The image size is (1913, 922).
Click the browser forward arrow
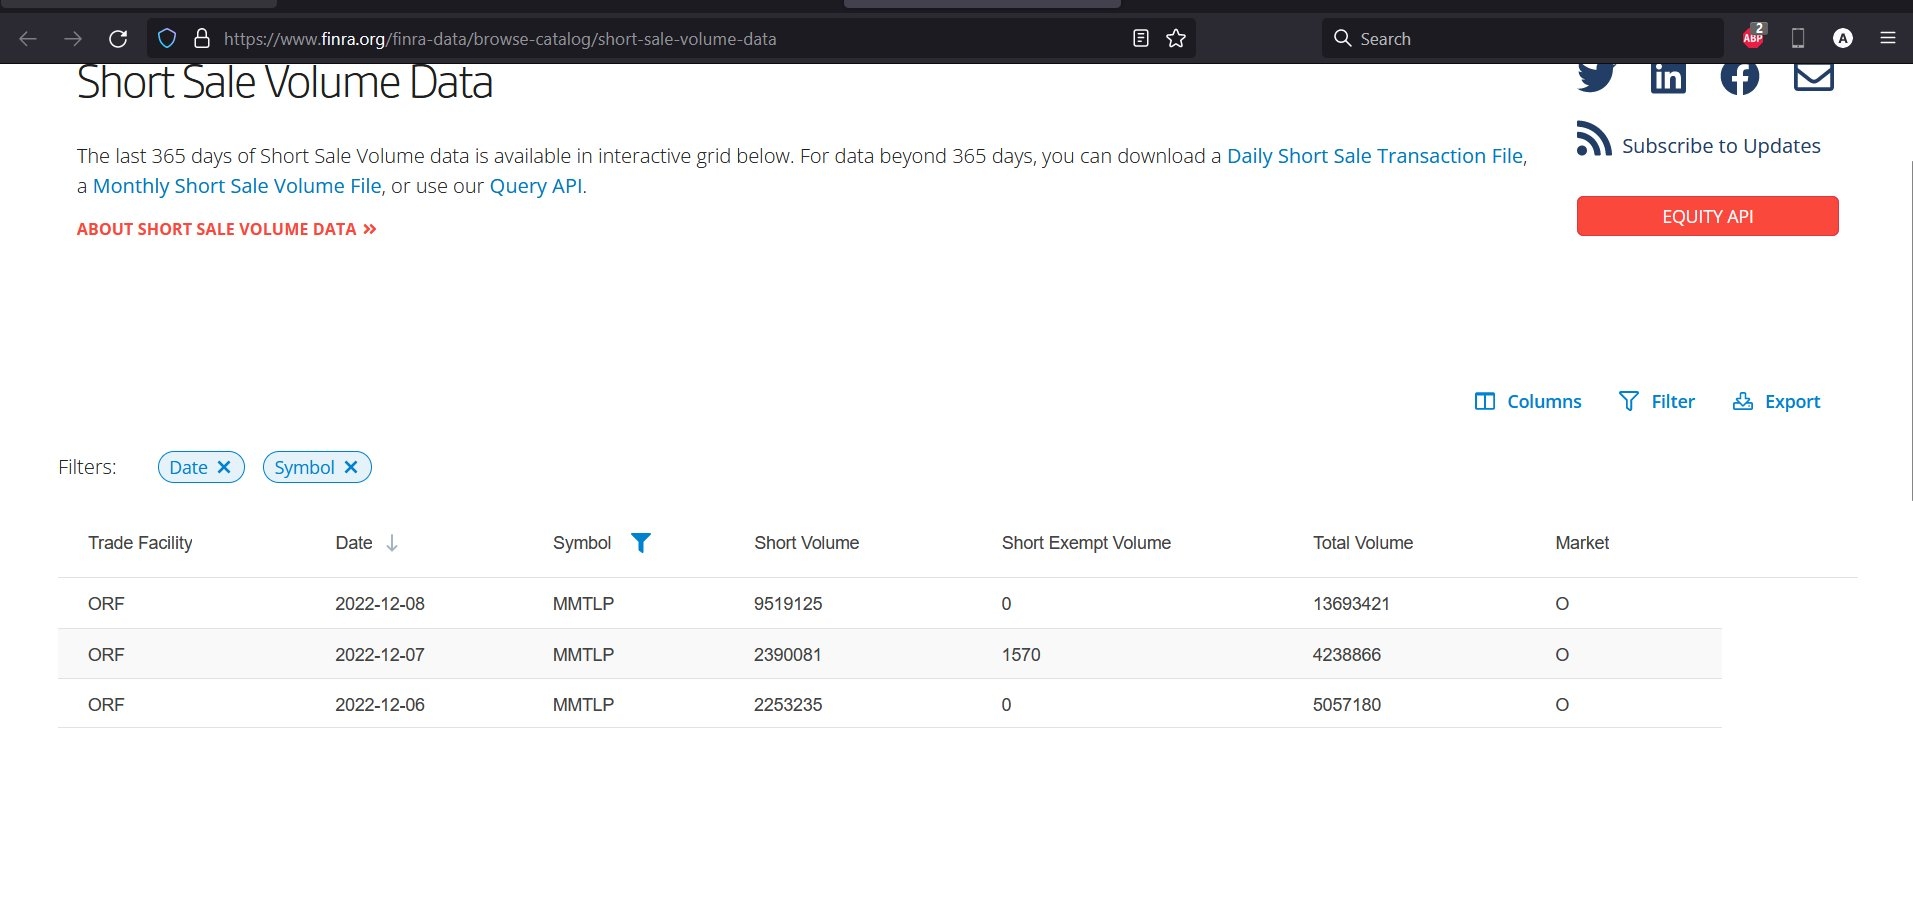click(73, 39)
